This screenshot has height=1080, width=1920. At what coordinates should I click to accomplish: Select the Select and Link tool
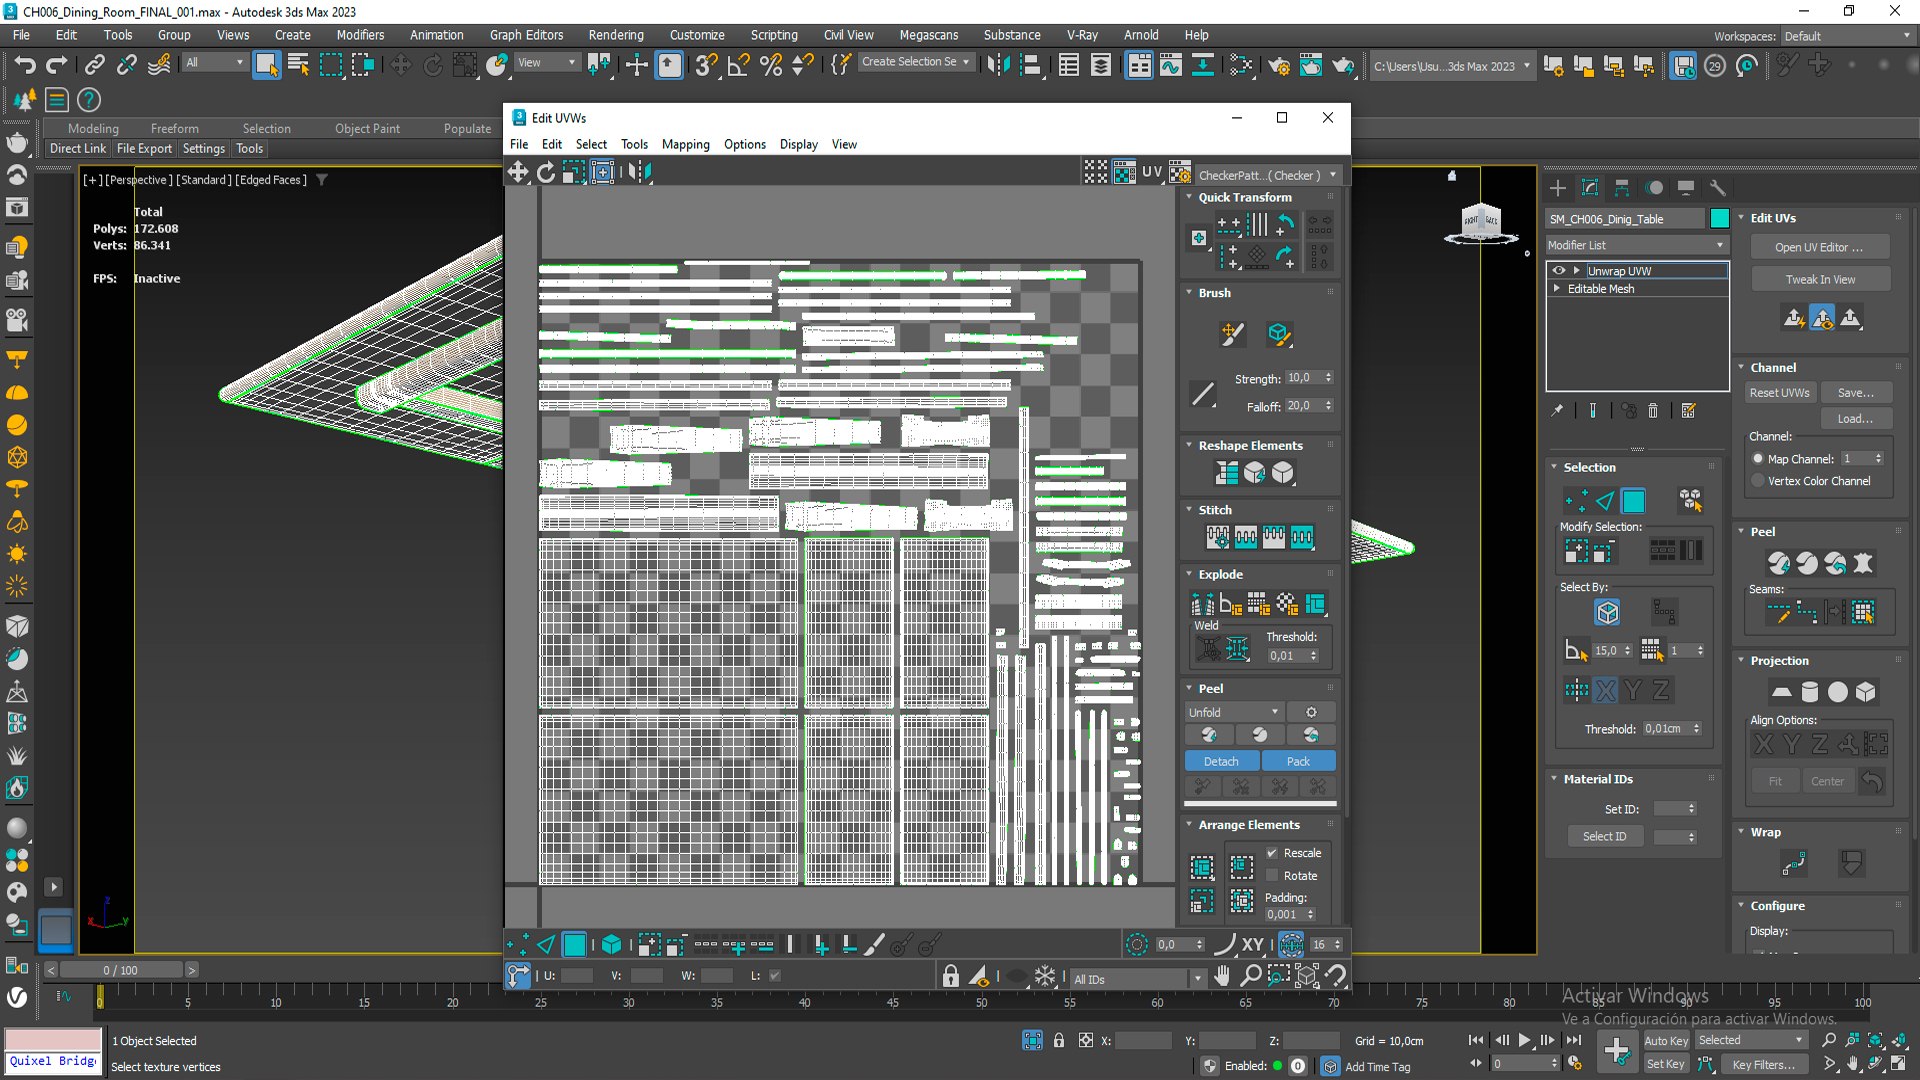94,66
